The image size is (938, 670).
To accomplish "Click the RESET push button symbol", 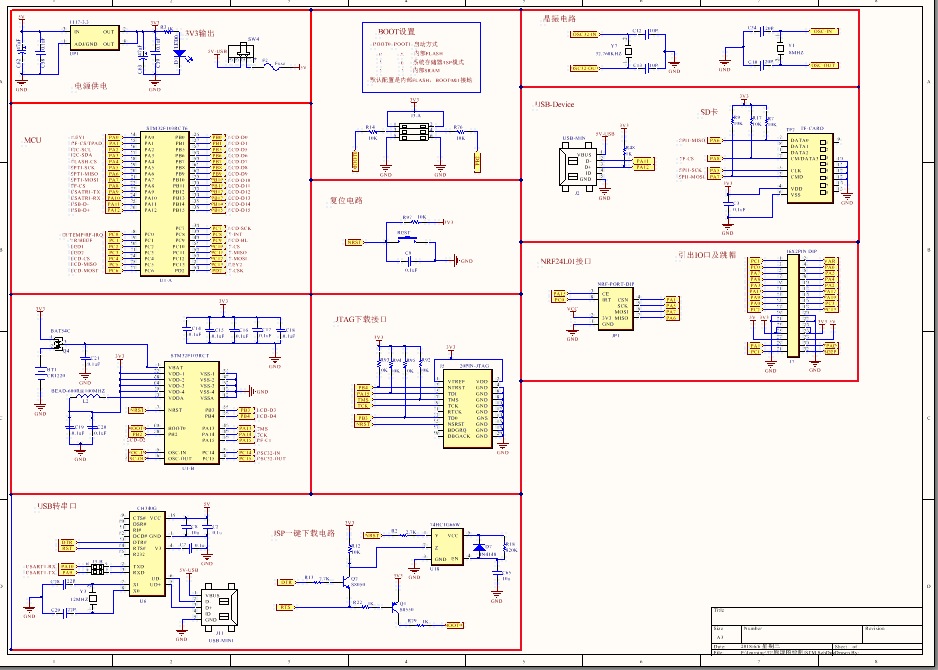I will (x=405, y=241).
